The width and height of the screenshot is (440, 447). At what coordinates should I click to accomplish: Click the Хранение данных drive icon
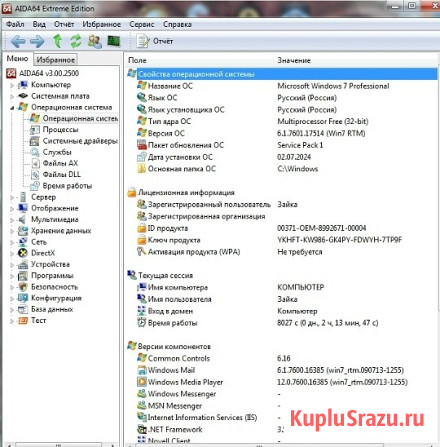(23, 231)
